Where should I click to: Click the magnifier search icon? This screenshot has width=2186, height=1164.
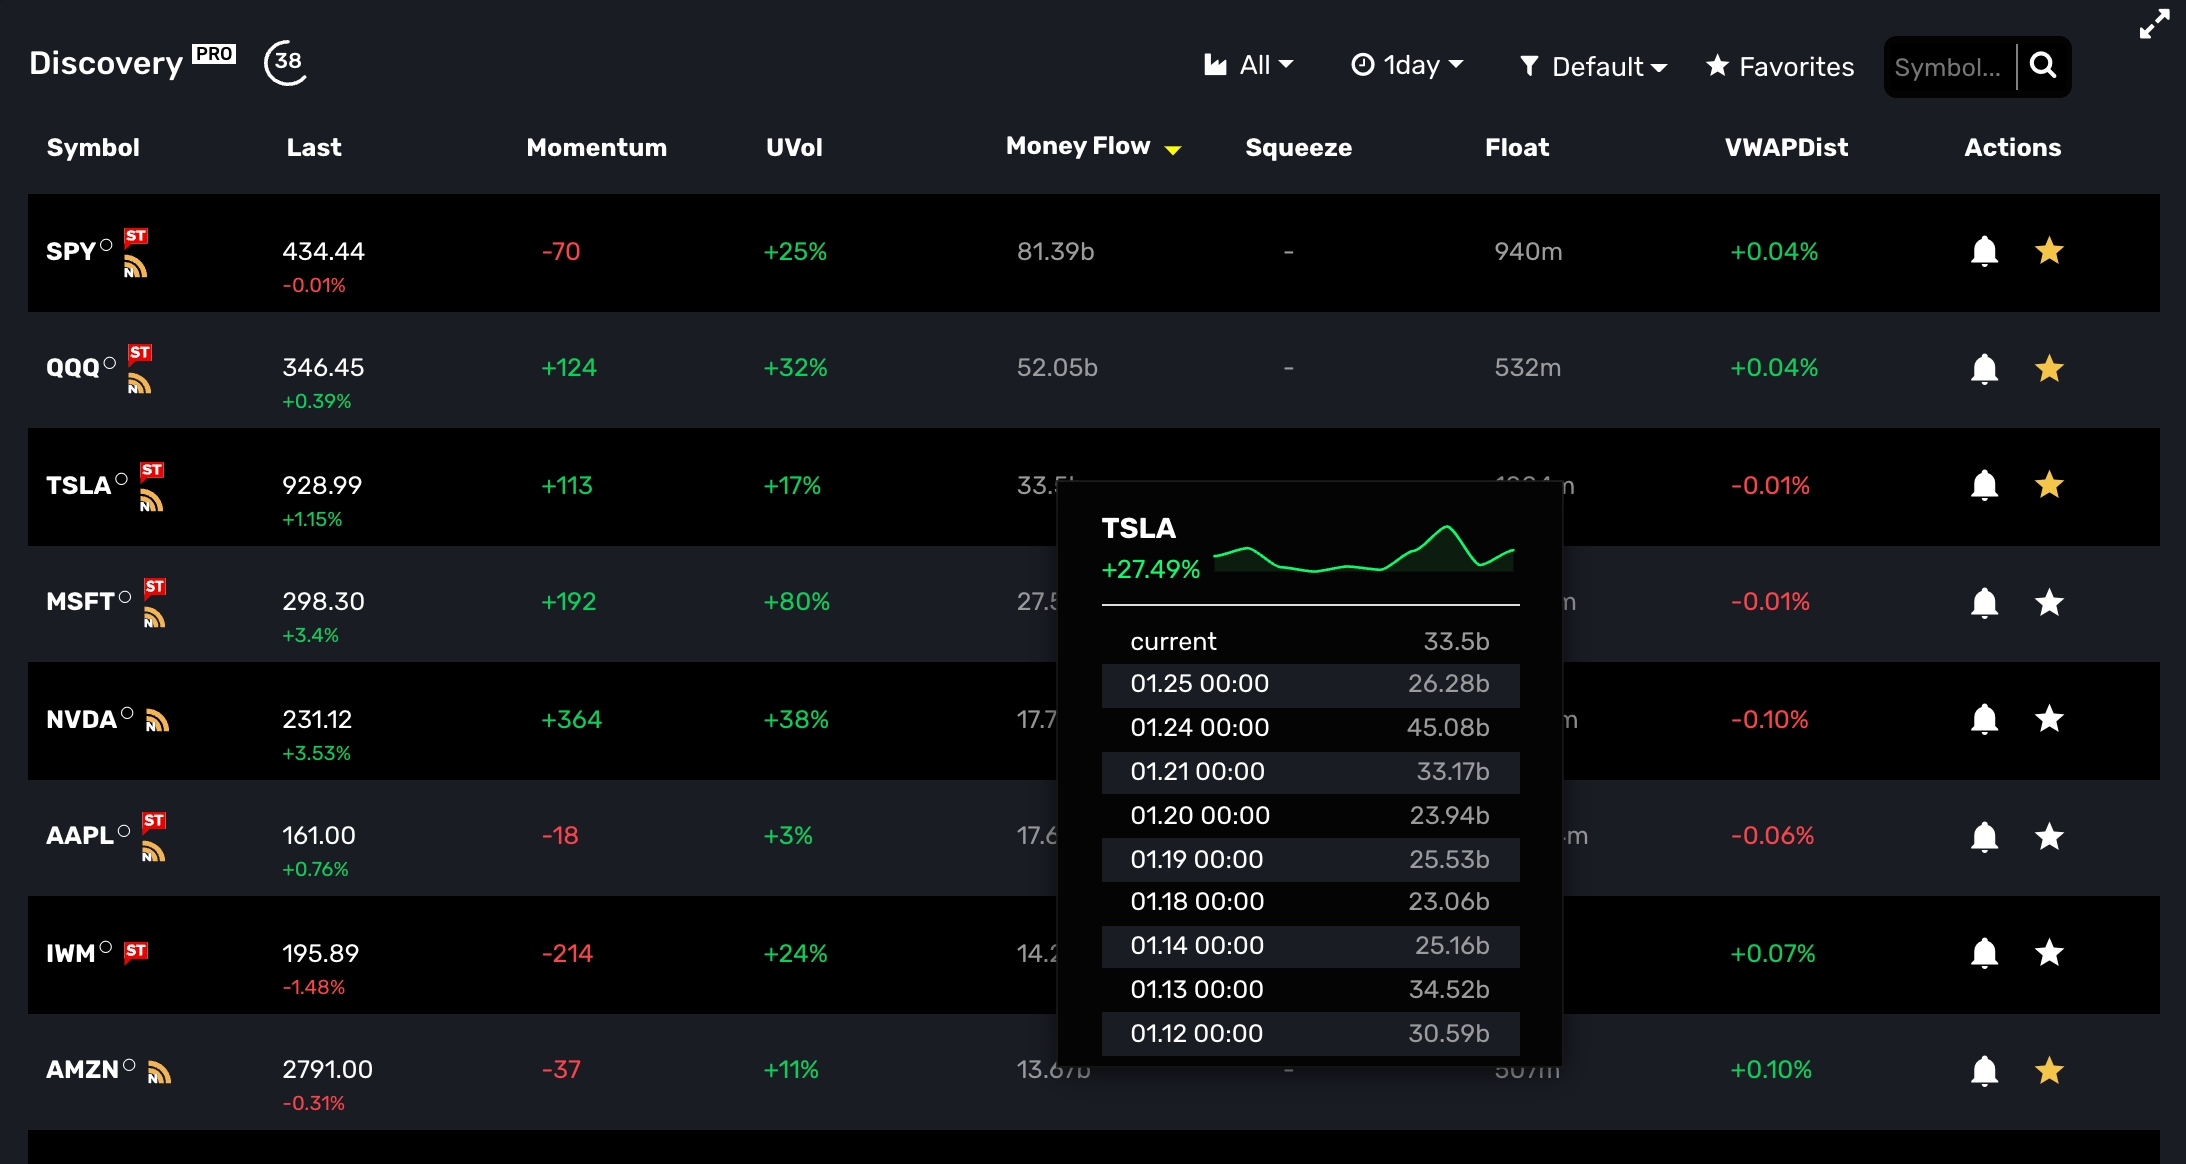tap(2043, 66)
